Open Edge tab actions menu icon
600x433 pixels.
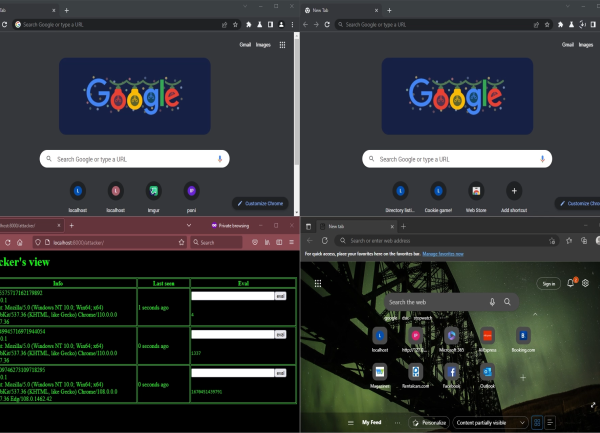308,226
